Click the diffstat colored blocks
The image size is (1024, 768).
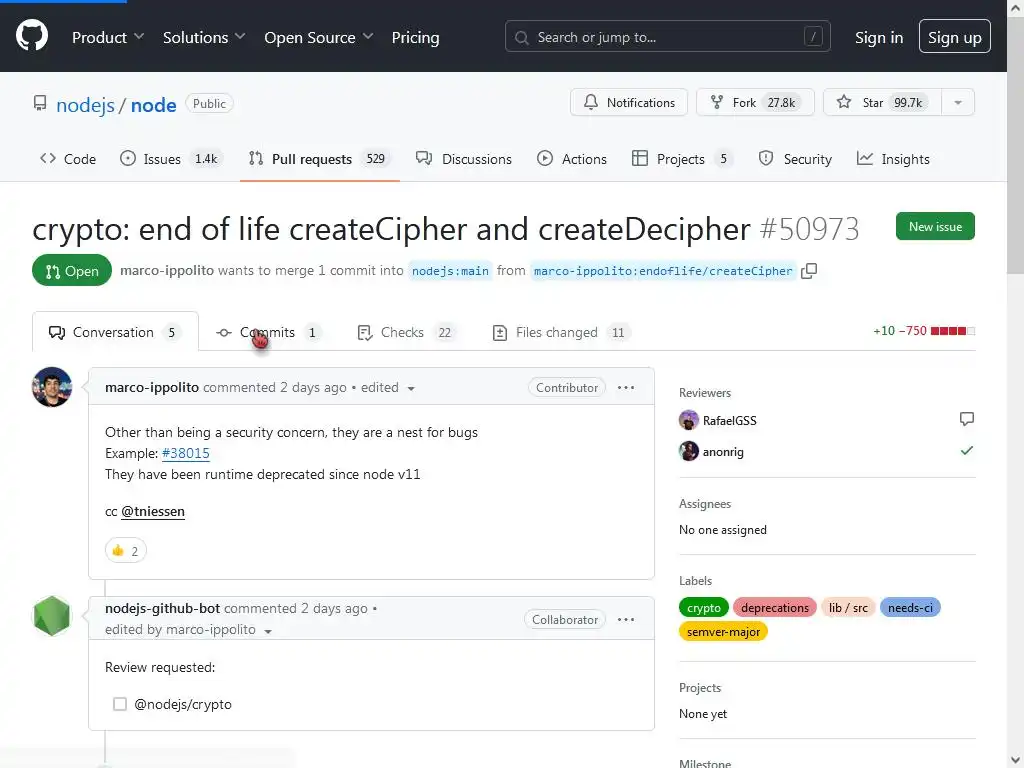(x=952, y=331)
